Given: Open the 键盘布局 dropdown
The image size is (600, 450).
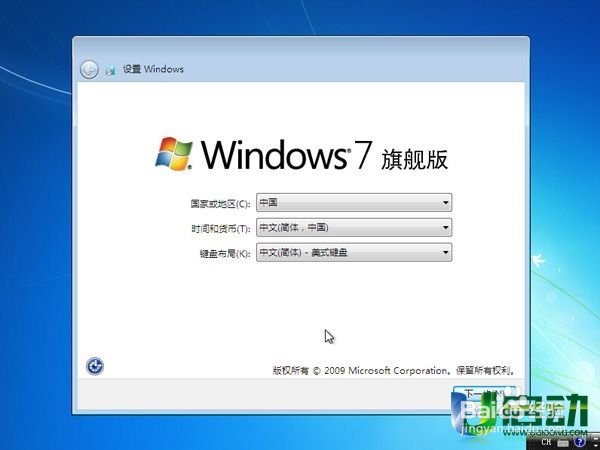Looking at the screenshot, I should tap(354, 252).
